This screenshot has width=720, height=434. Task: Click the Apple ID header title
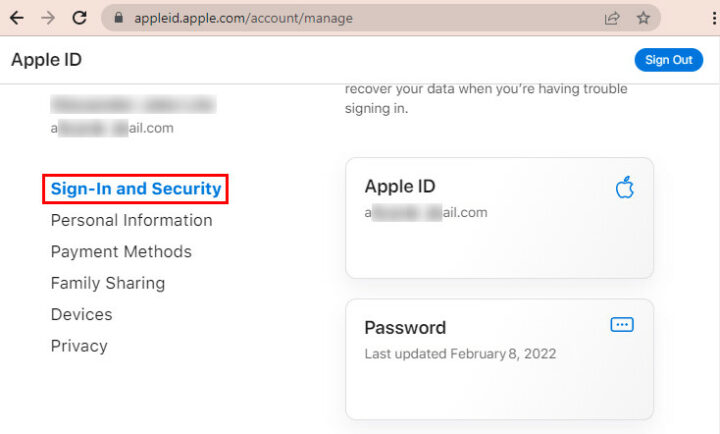coord(46,60)
